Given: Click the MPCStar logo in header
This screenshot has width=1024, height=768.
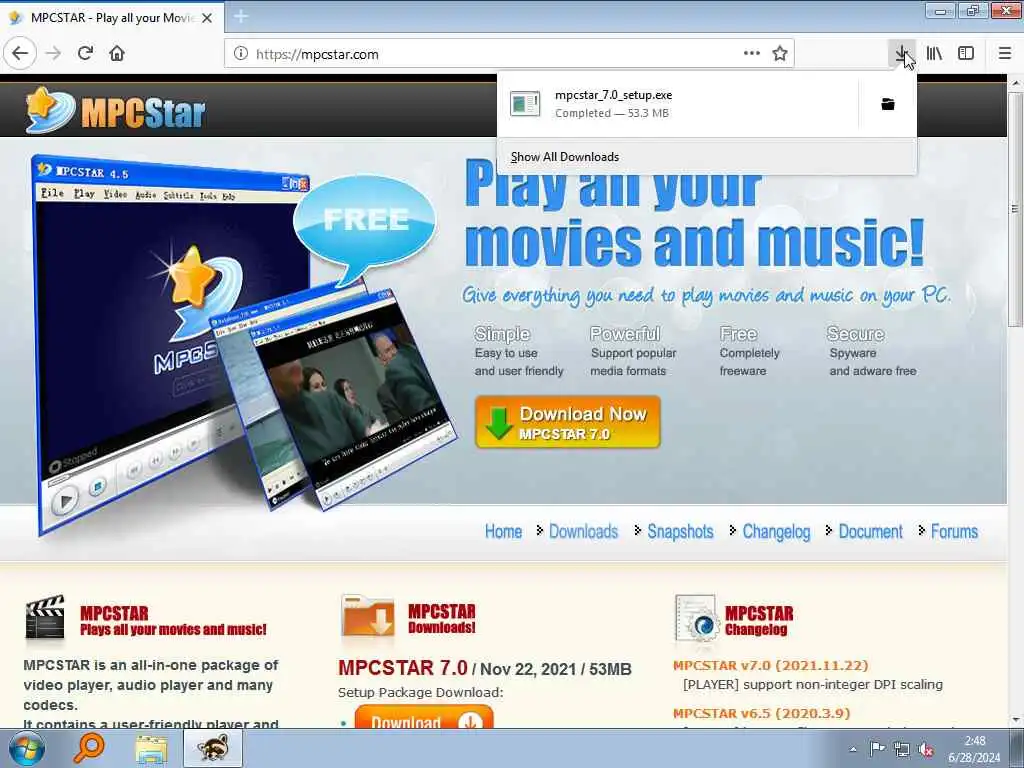Looking at the screenshot, I should (x=116, y=110).
